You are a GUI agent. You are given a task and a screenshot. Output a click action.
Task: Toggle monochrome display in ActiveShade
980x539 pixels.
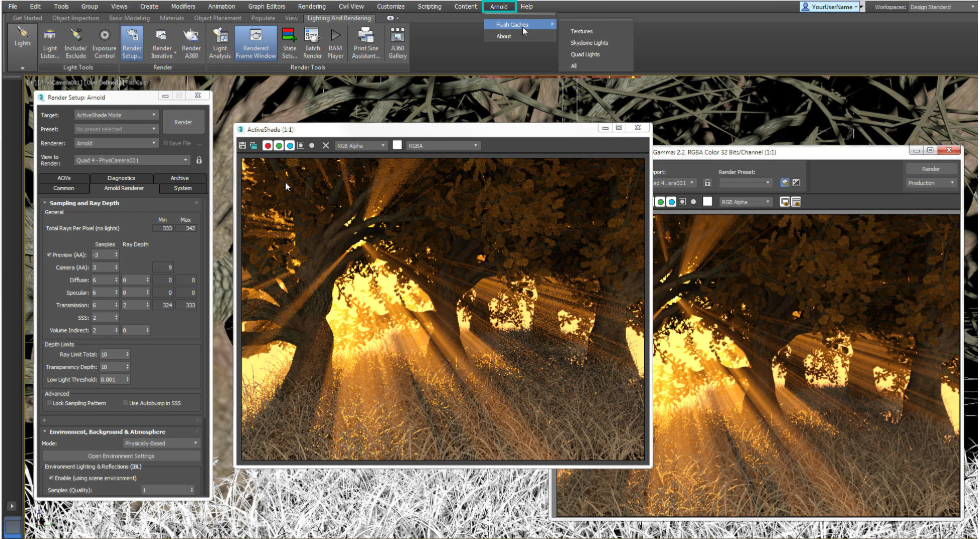312,145
